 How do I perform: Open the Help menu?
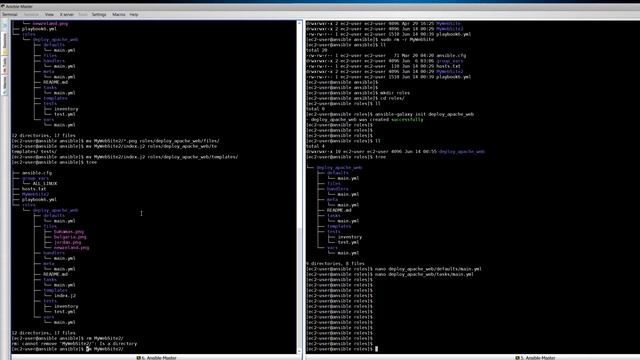[134, 14]
